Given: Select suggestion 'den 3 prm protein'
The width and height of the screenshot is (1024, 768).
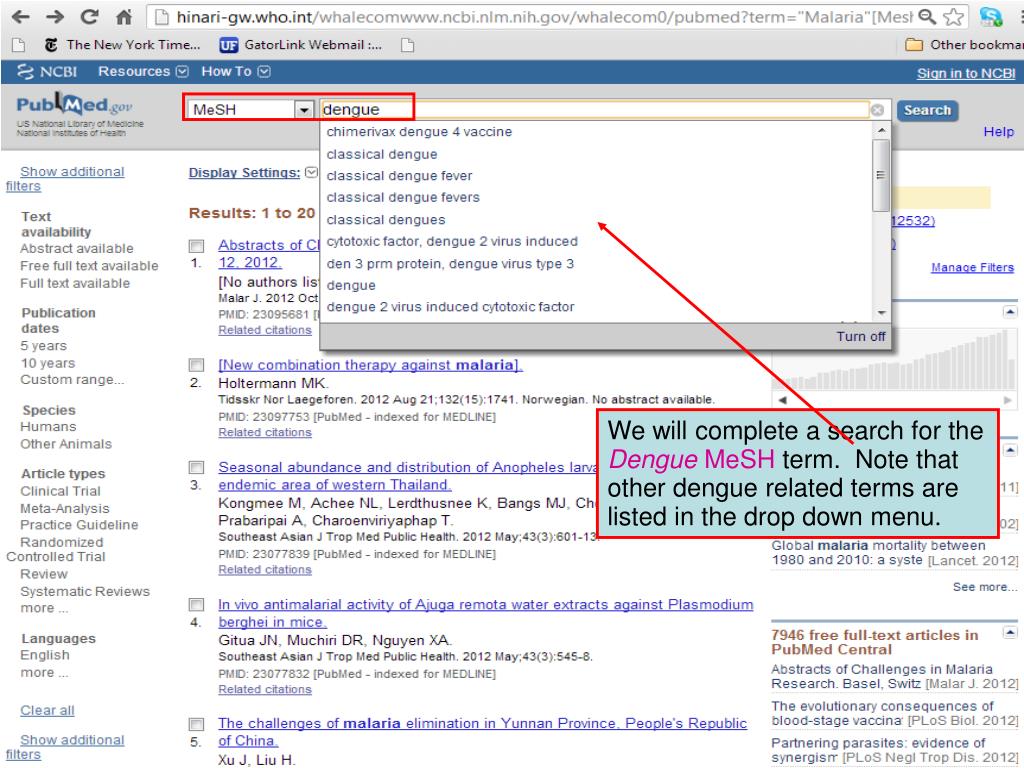Looking at the screenshot, I should (450, 264).
